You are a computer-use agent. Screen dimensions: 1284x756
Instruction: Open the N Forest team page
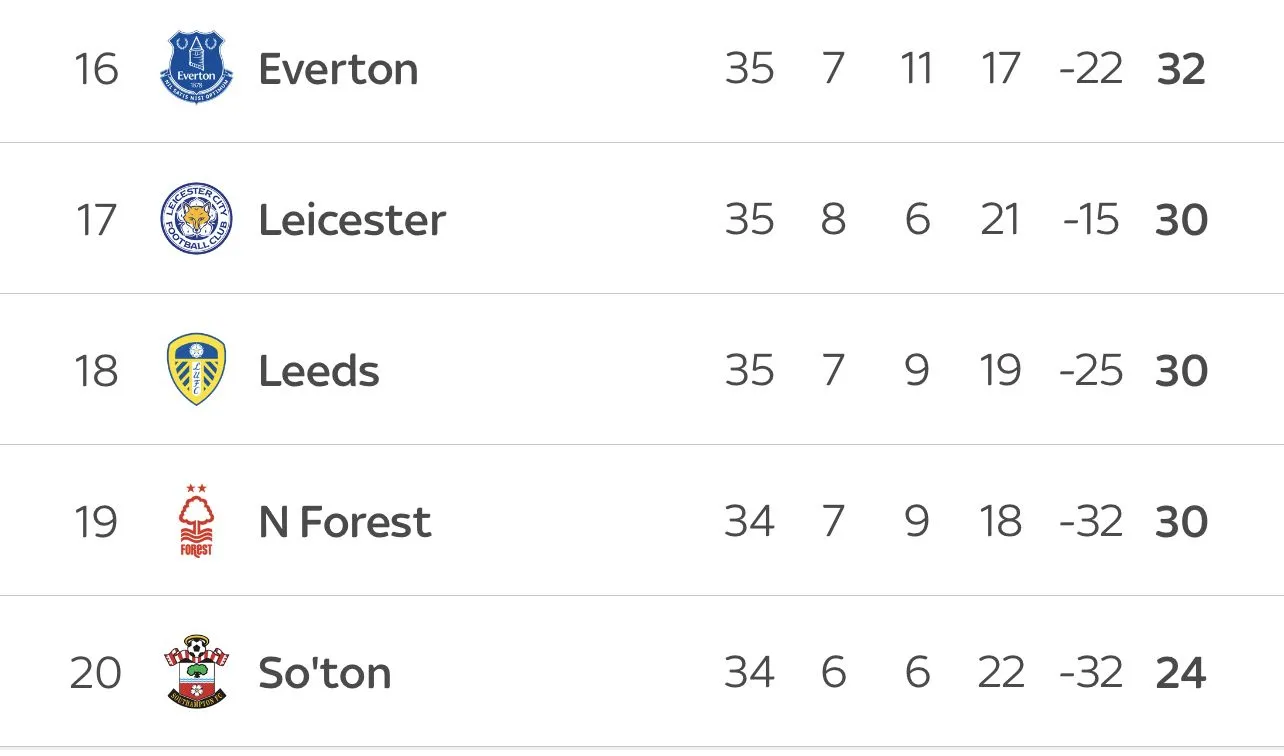pyautogui.click(x=345, y=522)
